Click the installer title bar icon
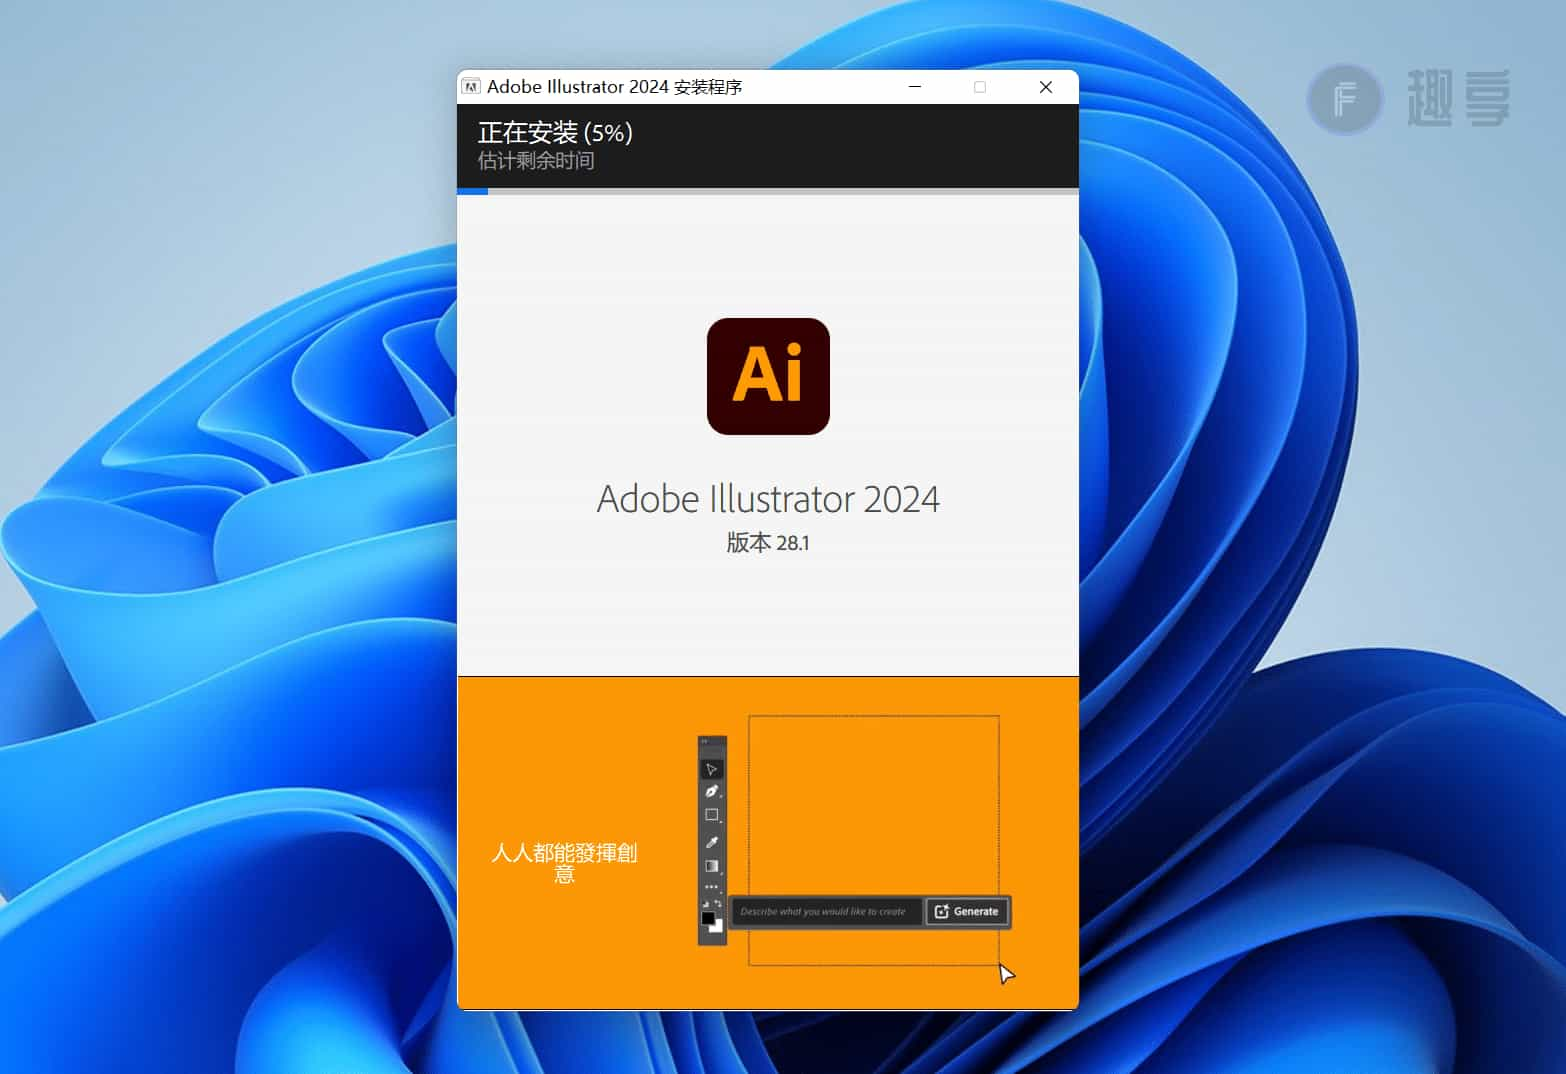This screenshot has width=1566, height=1074. tap(471, 87)
